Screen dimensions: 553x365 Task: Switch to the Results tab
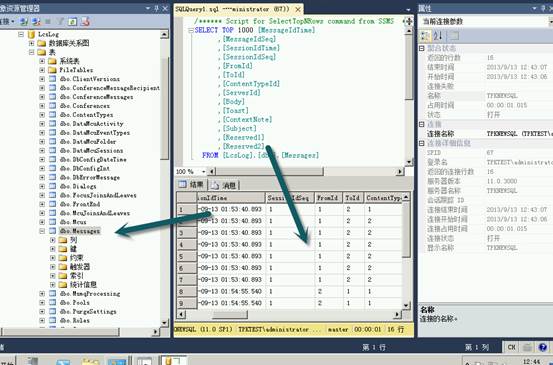tap(191, 184)
